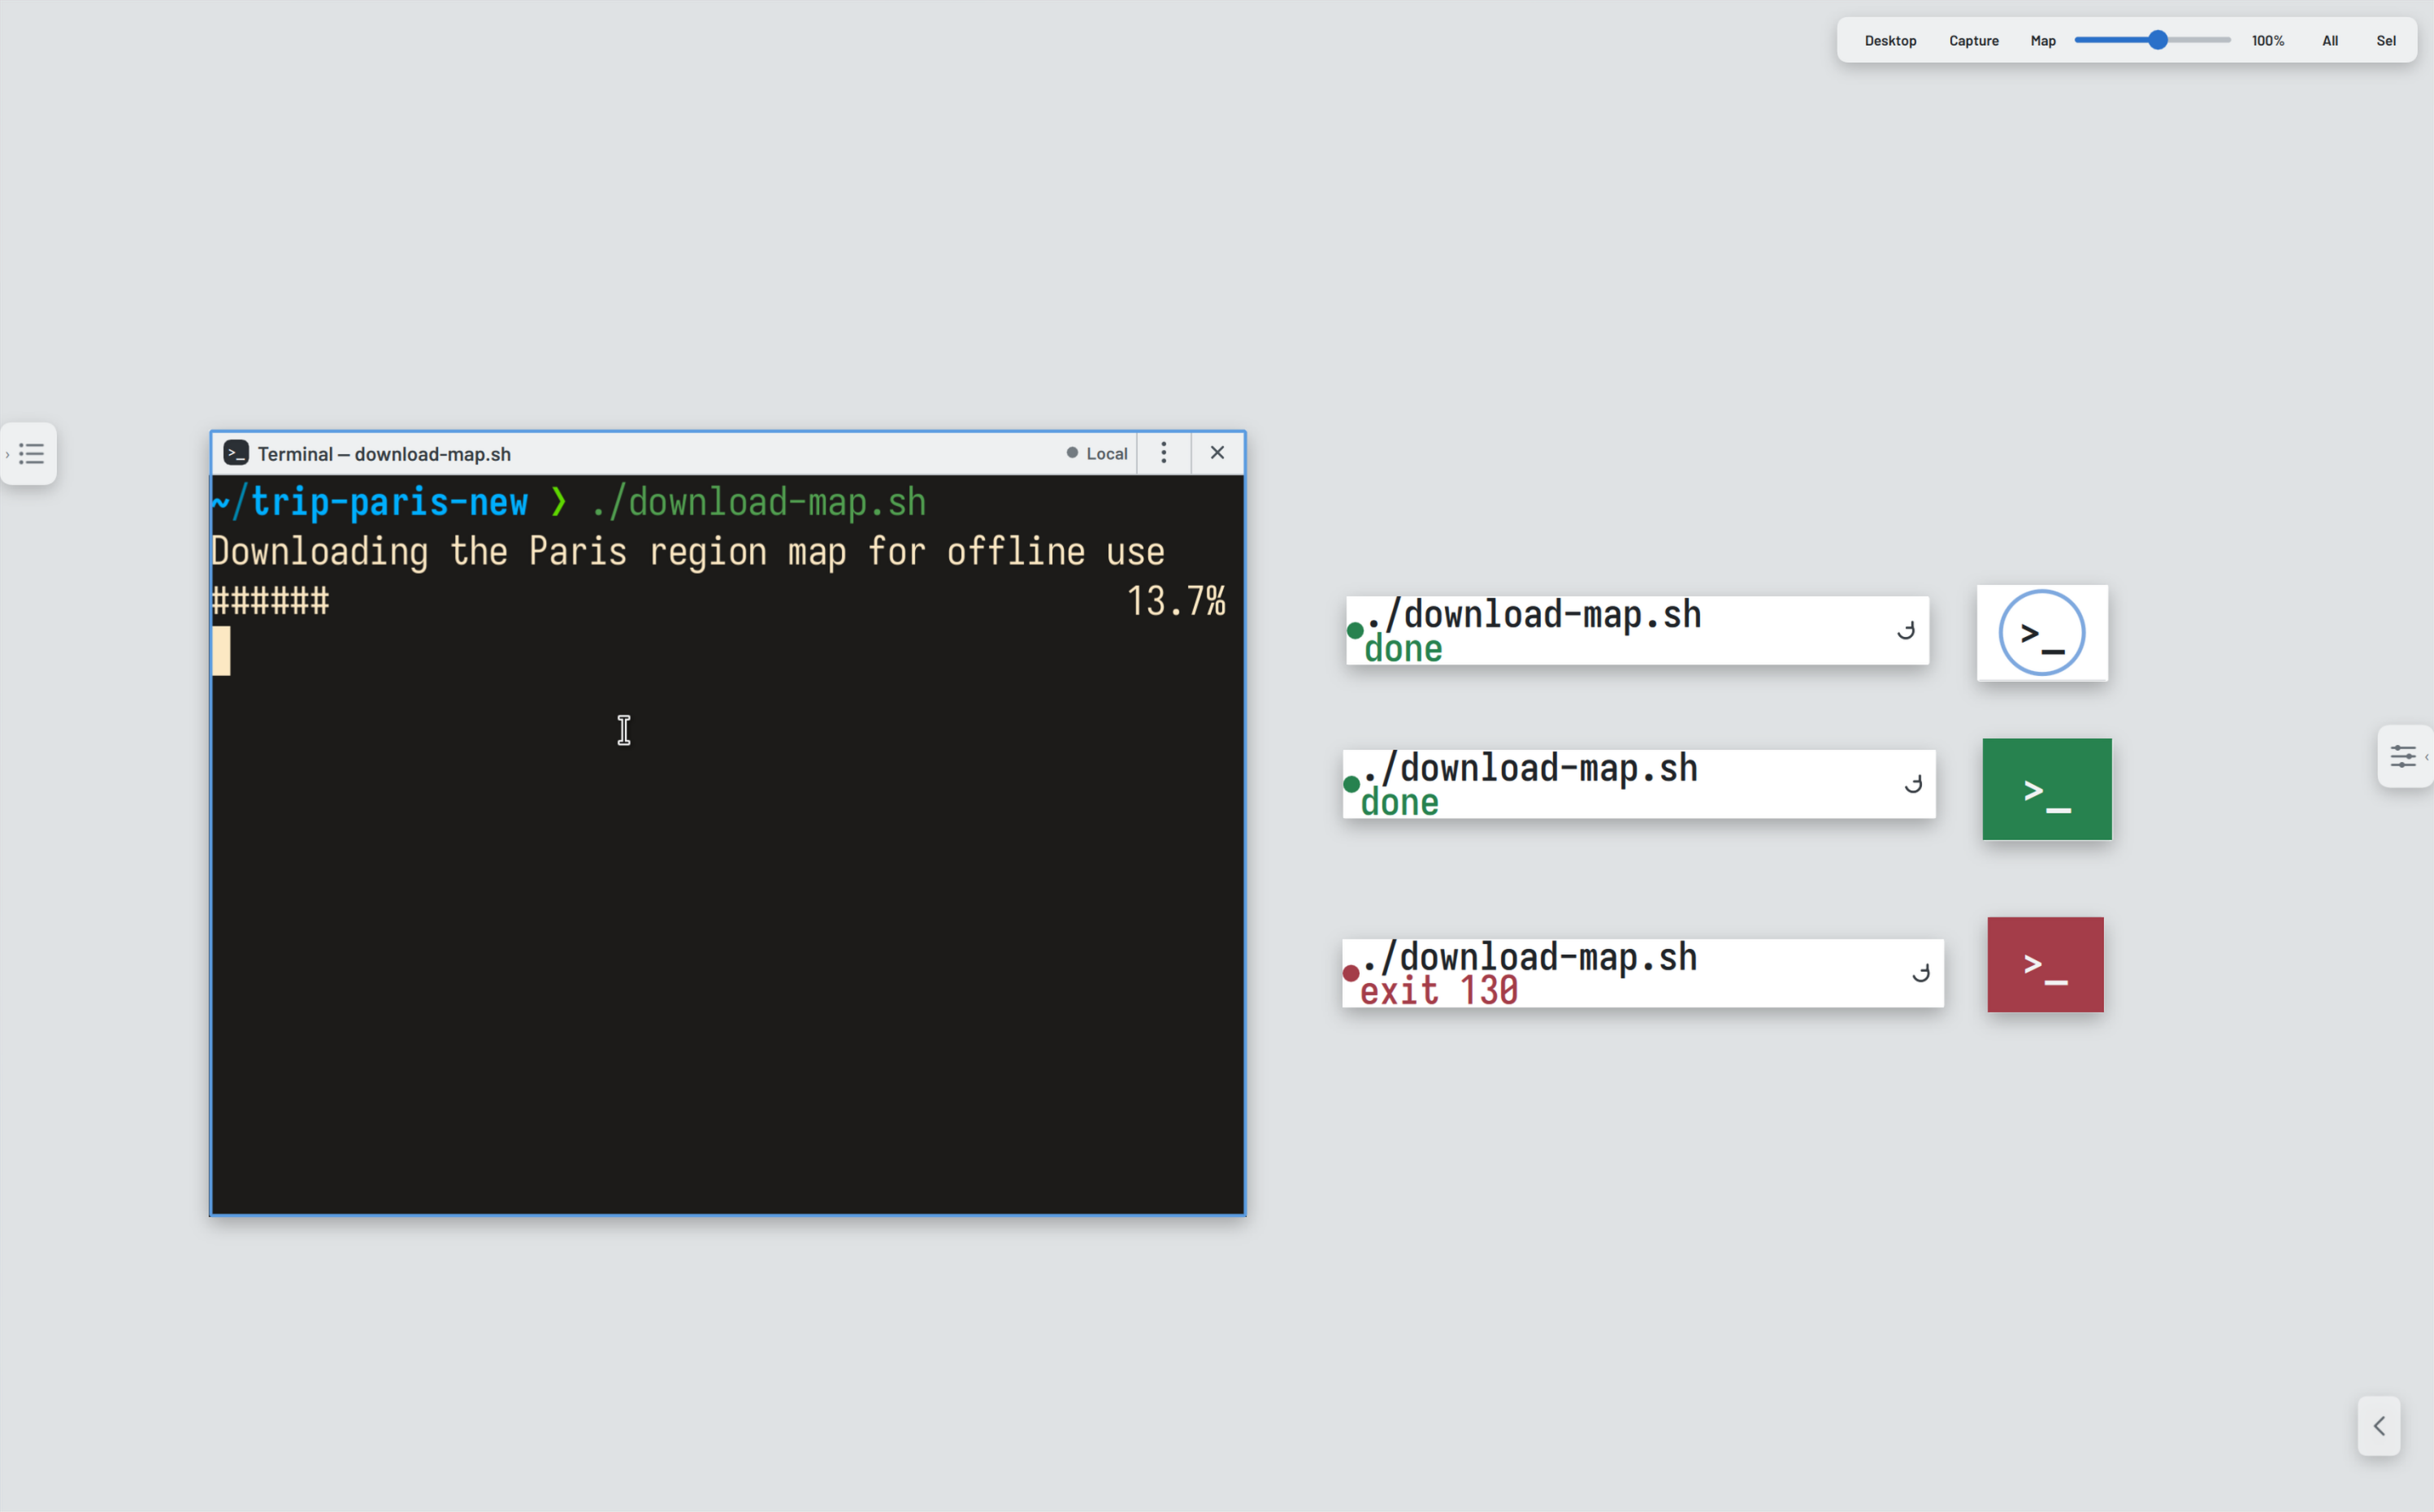Click the 'Downloading the Paris region map' line

coord(688,552)
